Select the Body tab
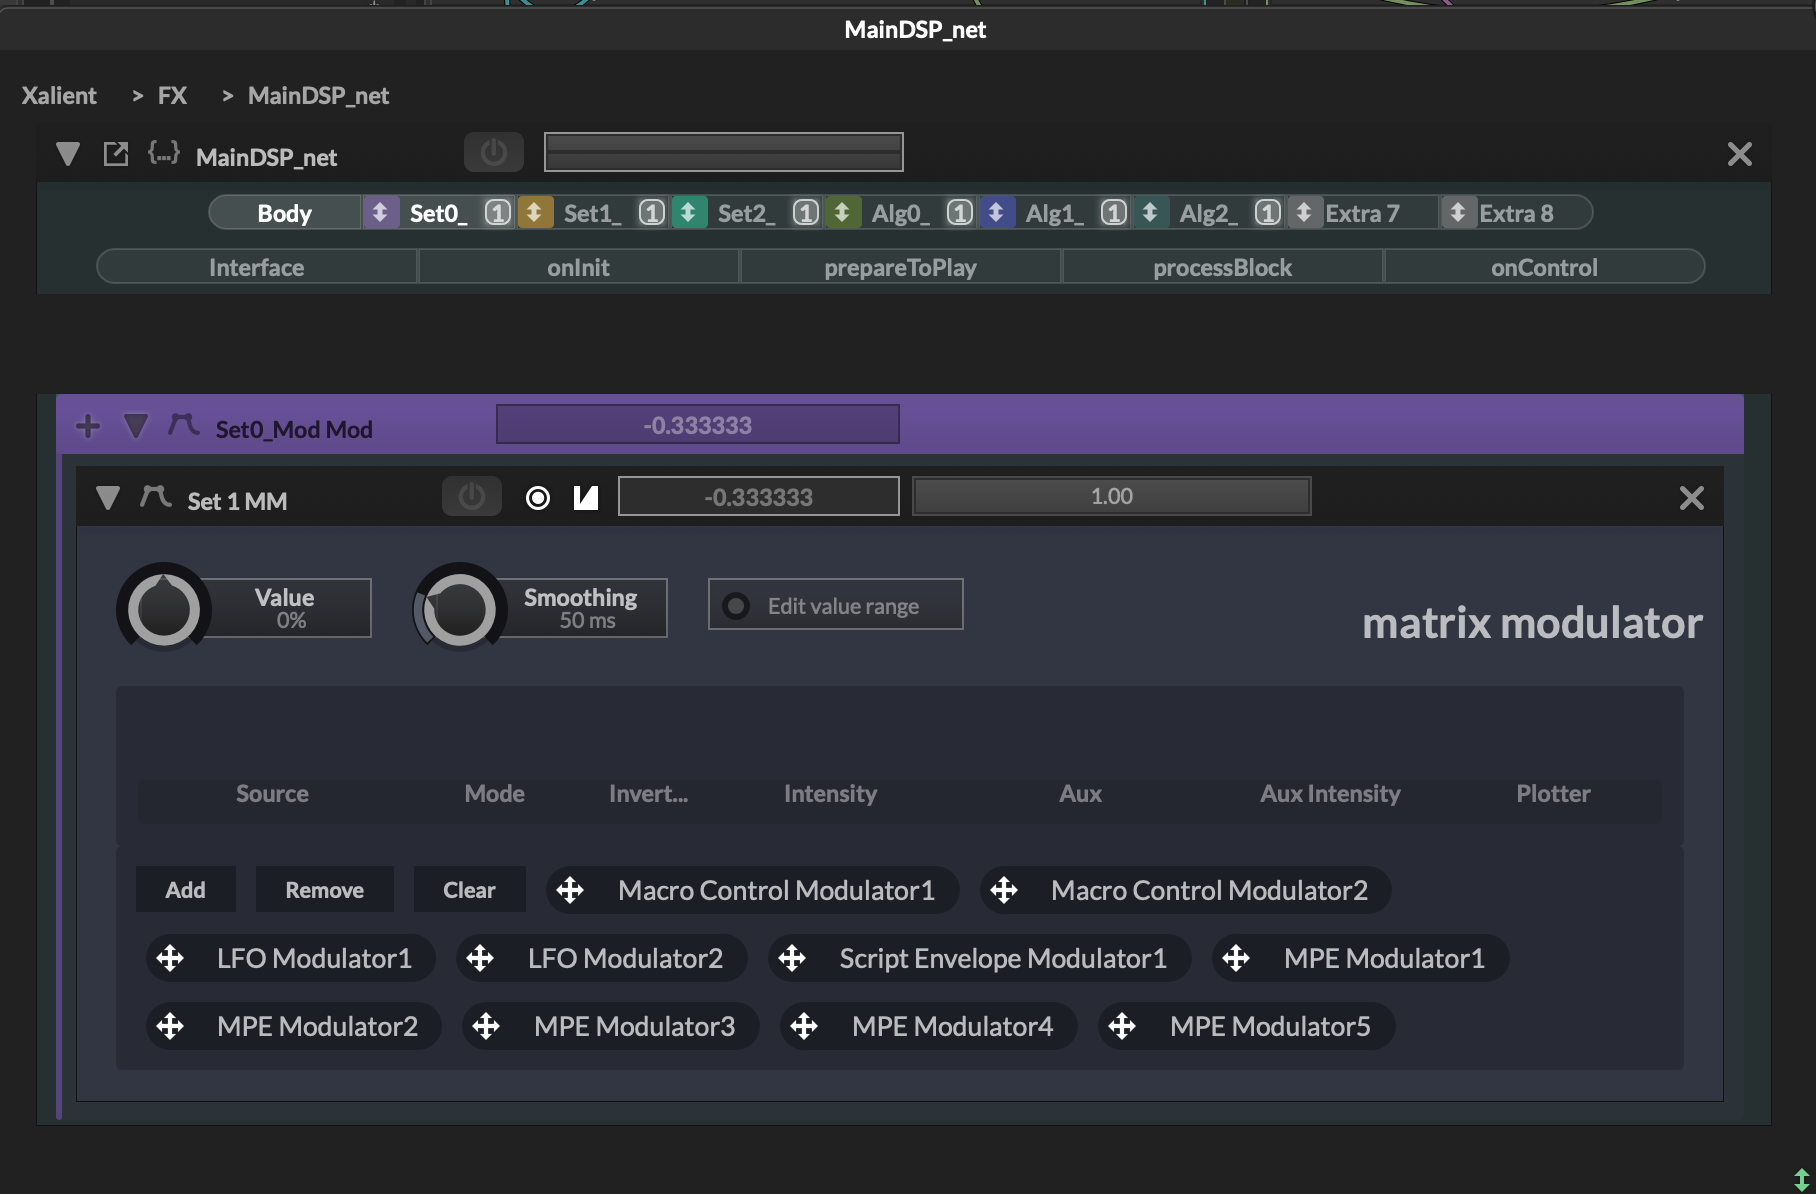1816x1194 pixels. tap(285, 212)
